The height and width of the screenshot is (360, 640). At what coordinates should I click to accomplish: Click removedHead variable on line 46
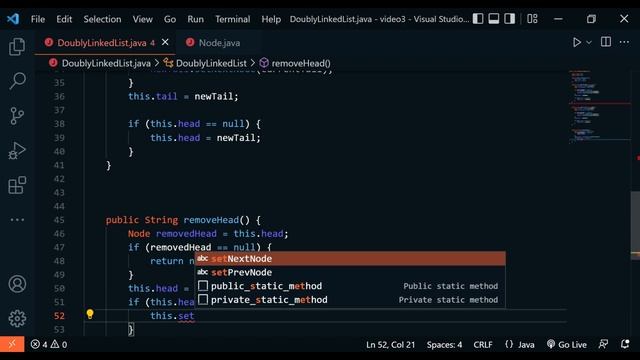(186, 233)
